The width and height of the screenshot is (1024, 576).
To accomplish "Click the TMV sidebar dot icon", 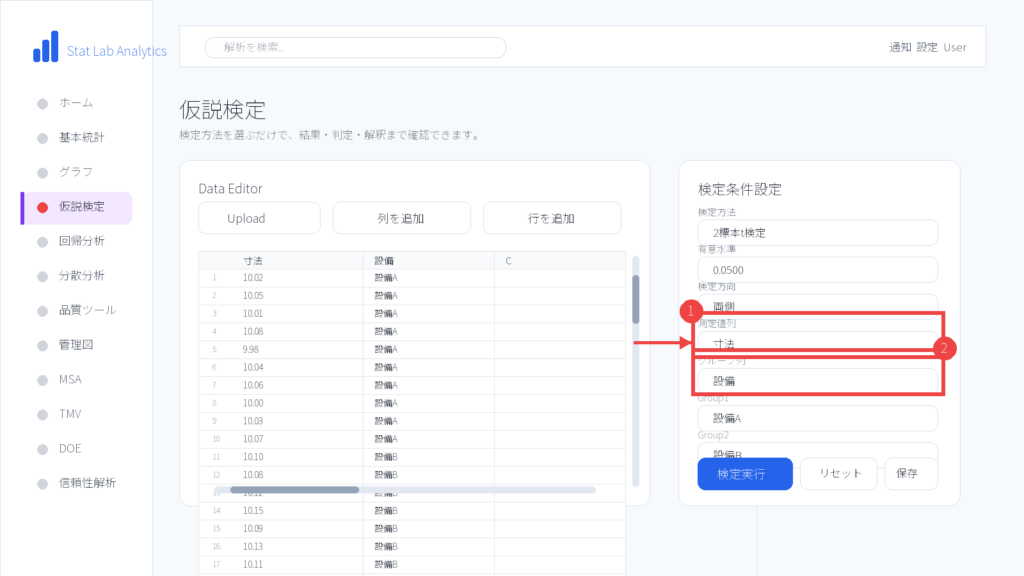I will point(42,415).
